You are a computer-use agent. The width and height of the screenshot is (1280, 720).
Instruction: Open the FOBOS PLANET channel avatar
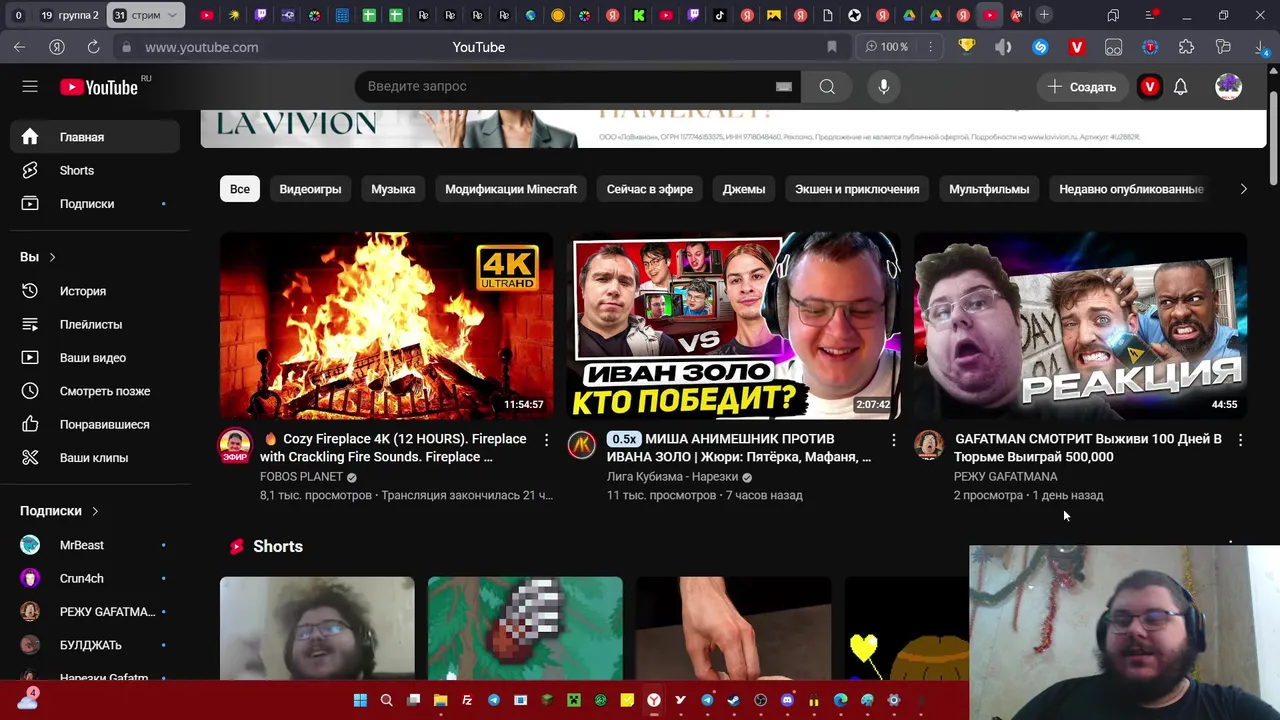pos(236,446)
